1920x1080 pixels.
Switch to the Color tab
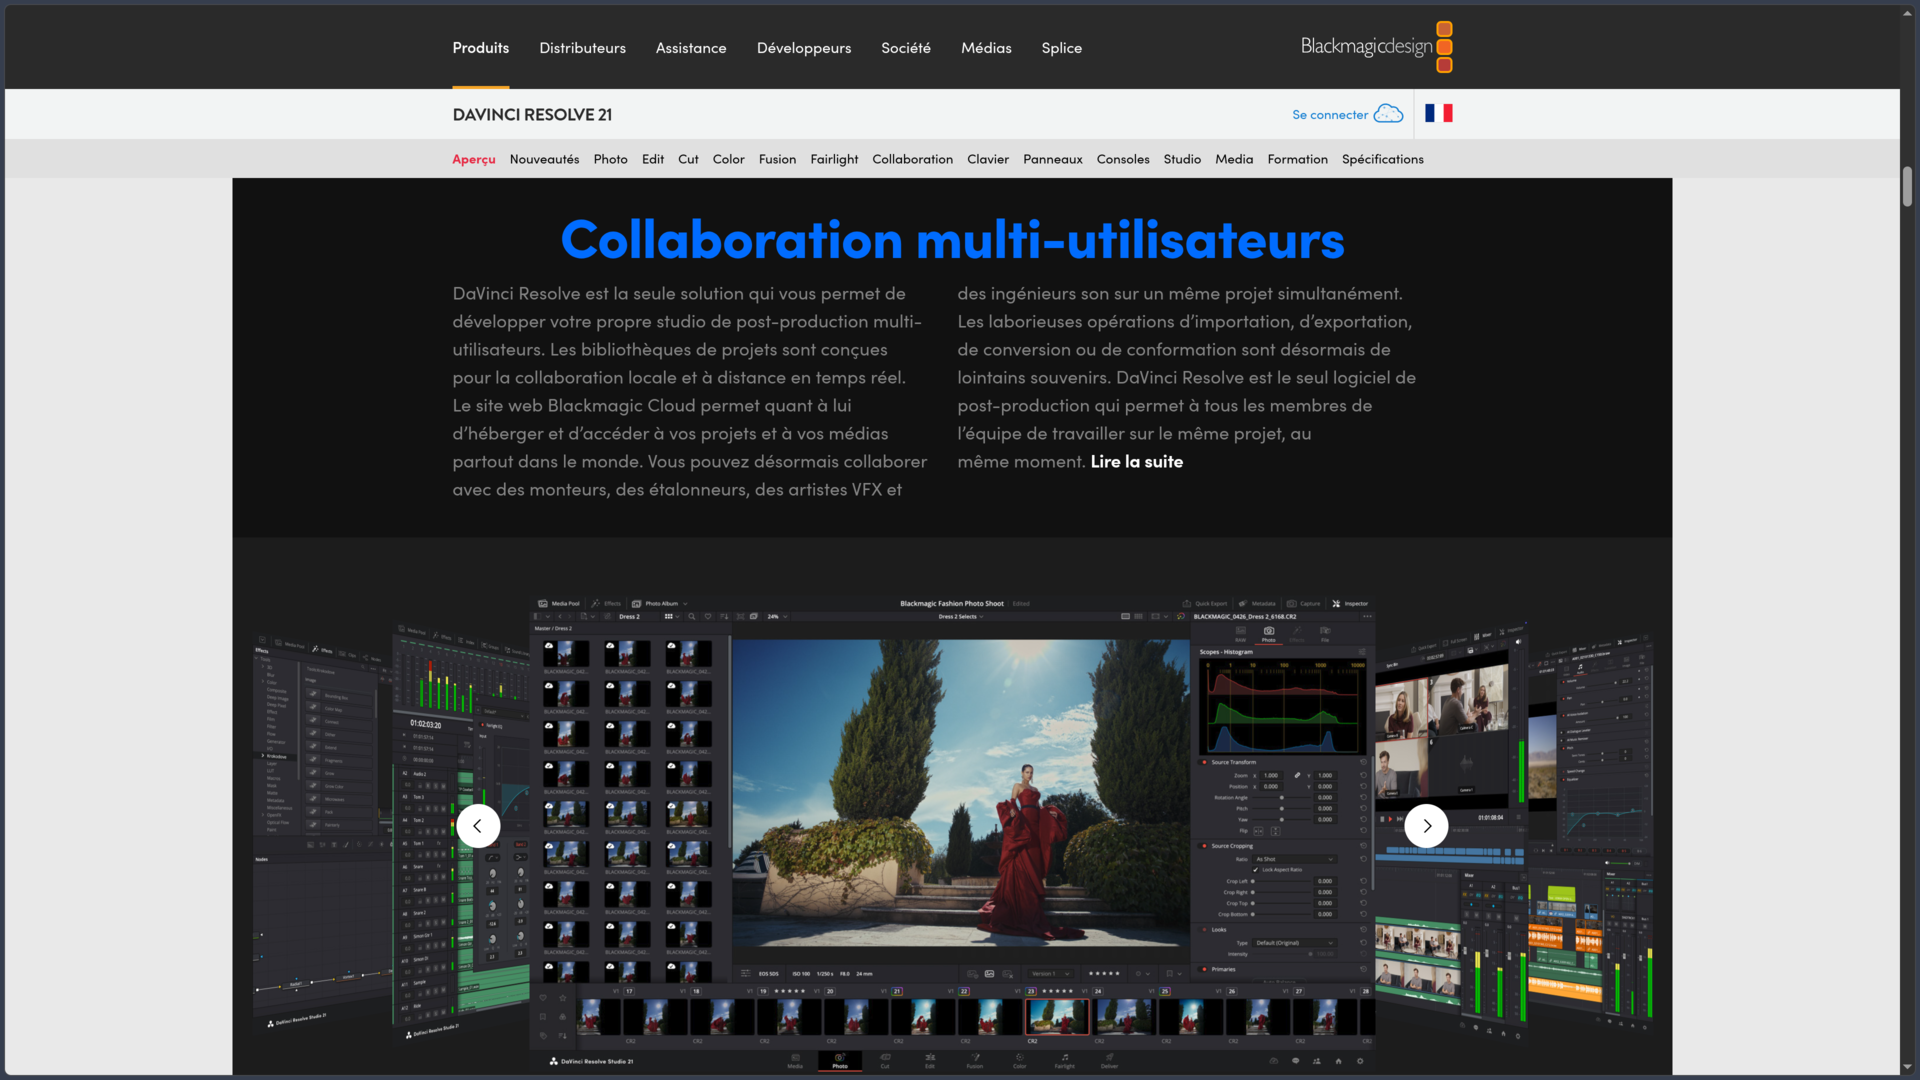728,159
